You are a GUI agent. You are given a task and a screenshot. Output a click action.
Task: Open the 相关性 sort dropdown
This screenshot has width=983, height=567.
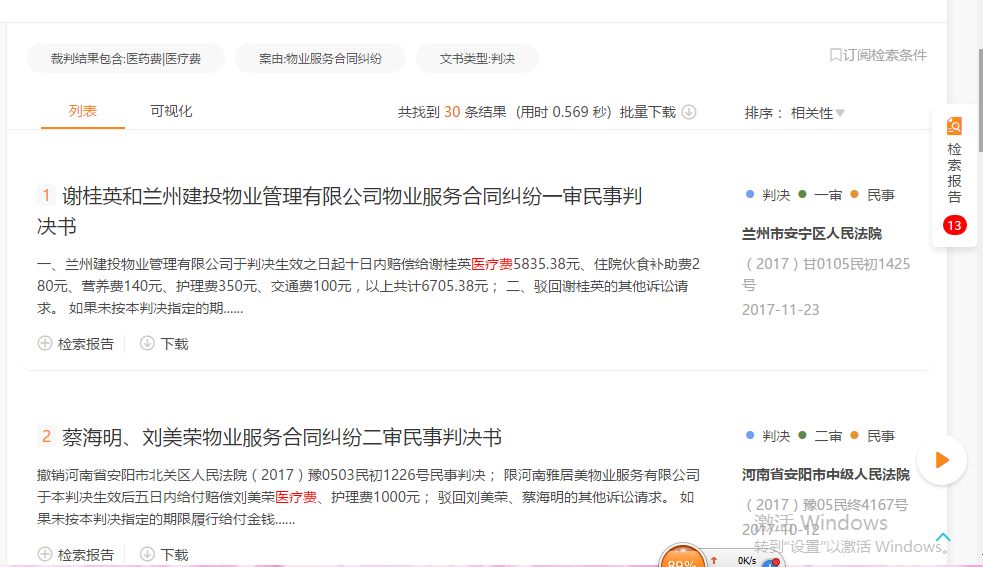point(817,113)
